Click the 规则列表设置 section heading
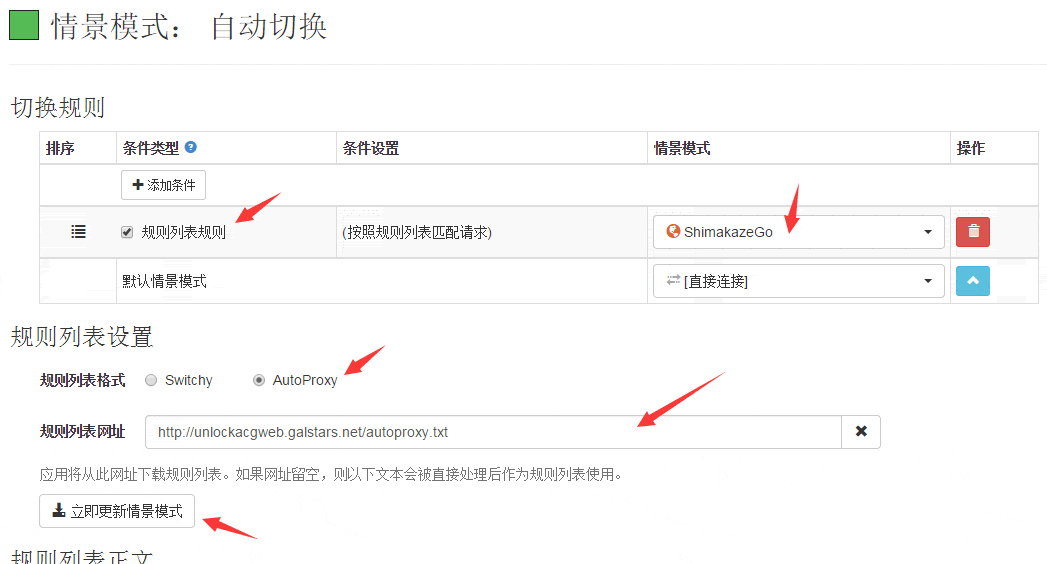1047x564 pixels. pyautogui.click(x=81, y=336)
